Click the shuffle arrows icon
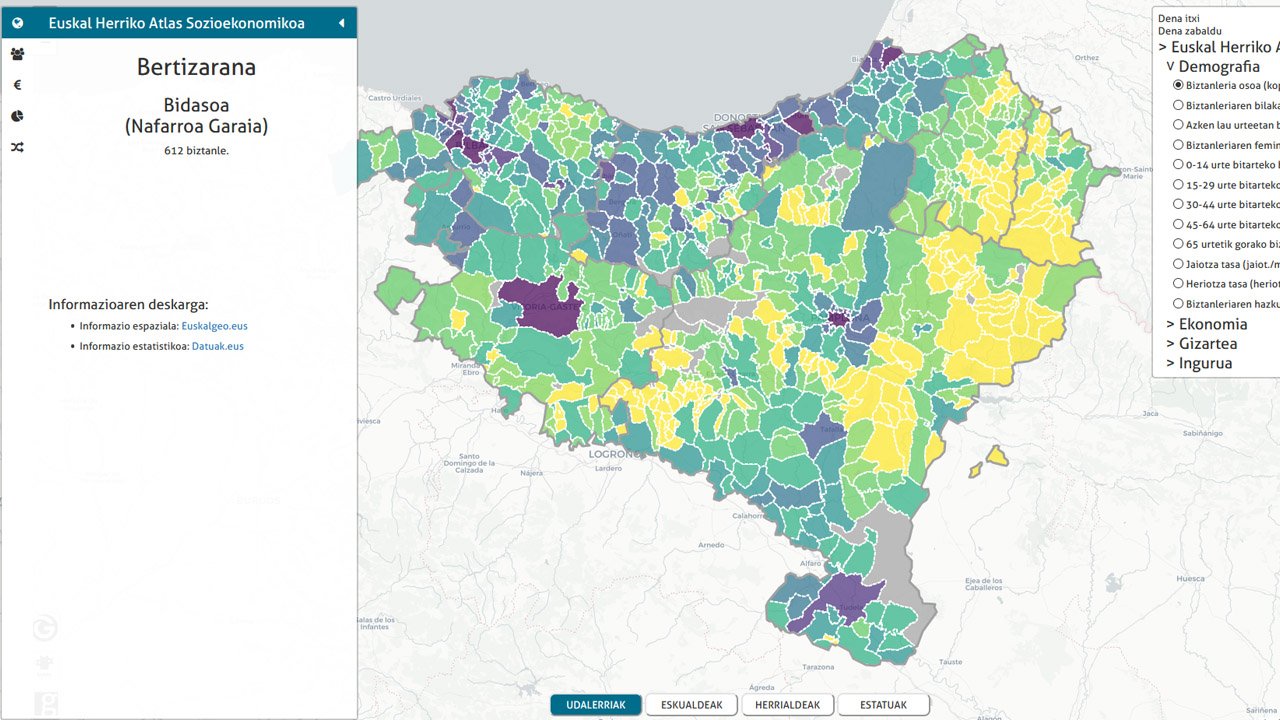Viewport: 1280px width, 720px height. coord(17,148)
